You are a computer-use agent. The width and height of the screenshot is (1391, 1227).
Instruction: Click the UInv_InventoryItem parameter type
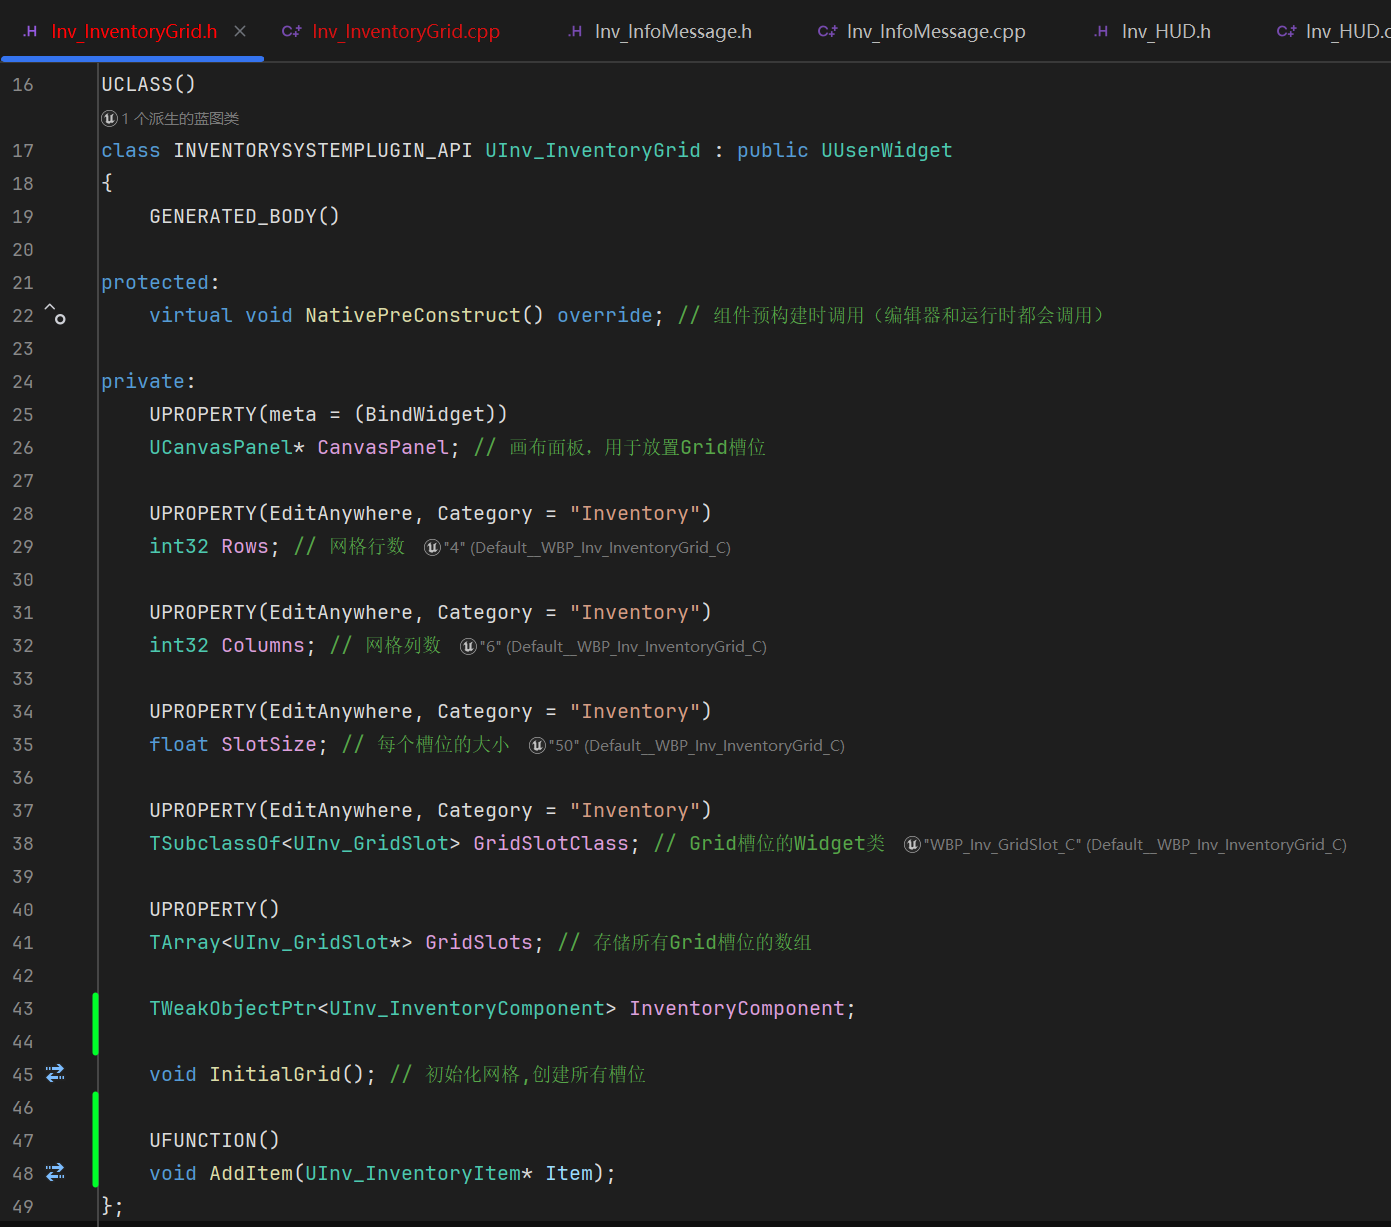pos(413,1174)
